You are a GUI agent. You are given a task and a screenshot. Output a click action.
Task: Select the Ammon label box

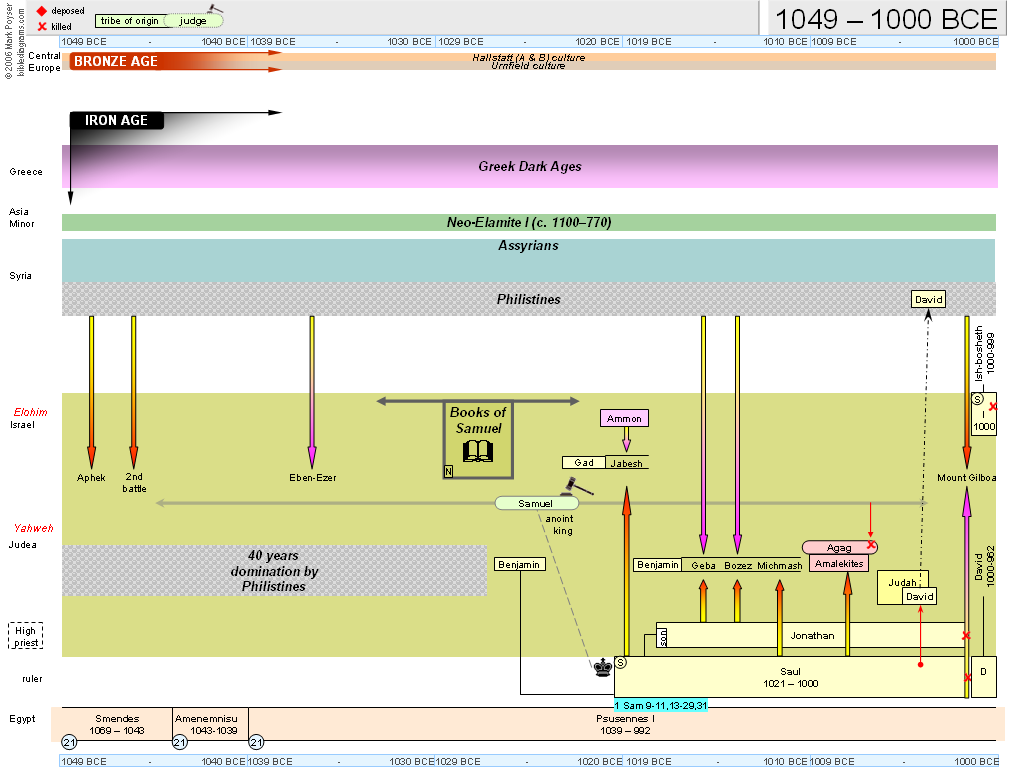pos(624,418)
